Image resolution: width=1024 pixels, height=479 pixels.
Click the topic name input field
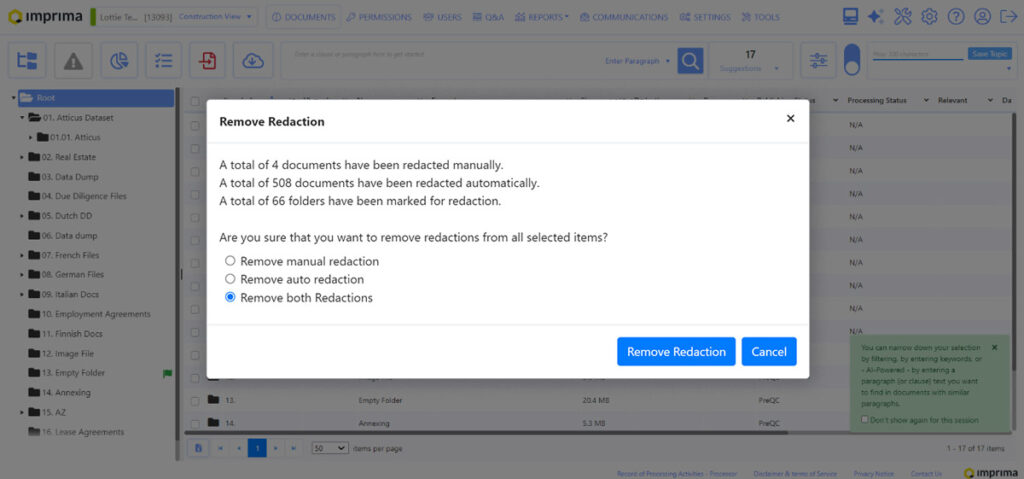(918, 54)
